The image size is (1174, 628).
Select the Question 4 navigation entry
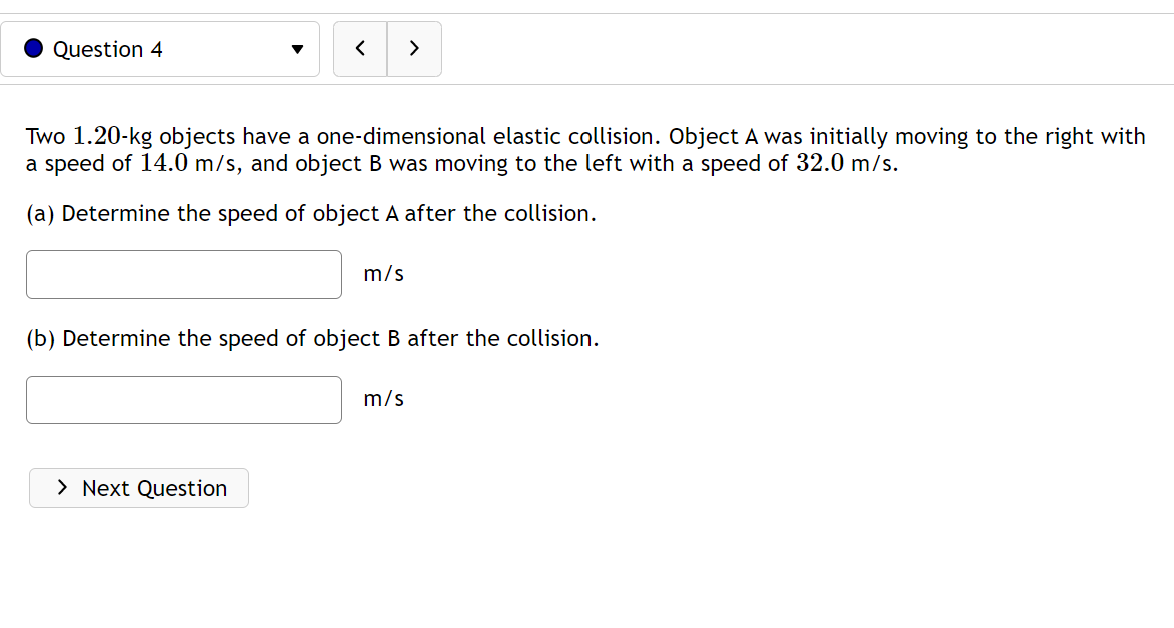point(160,48)
